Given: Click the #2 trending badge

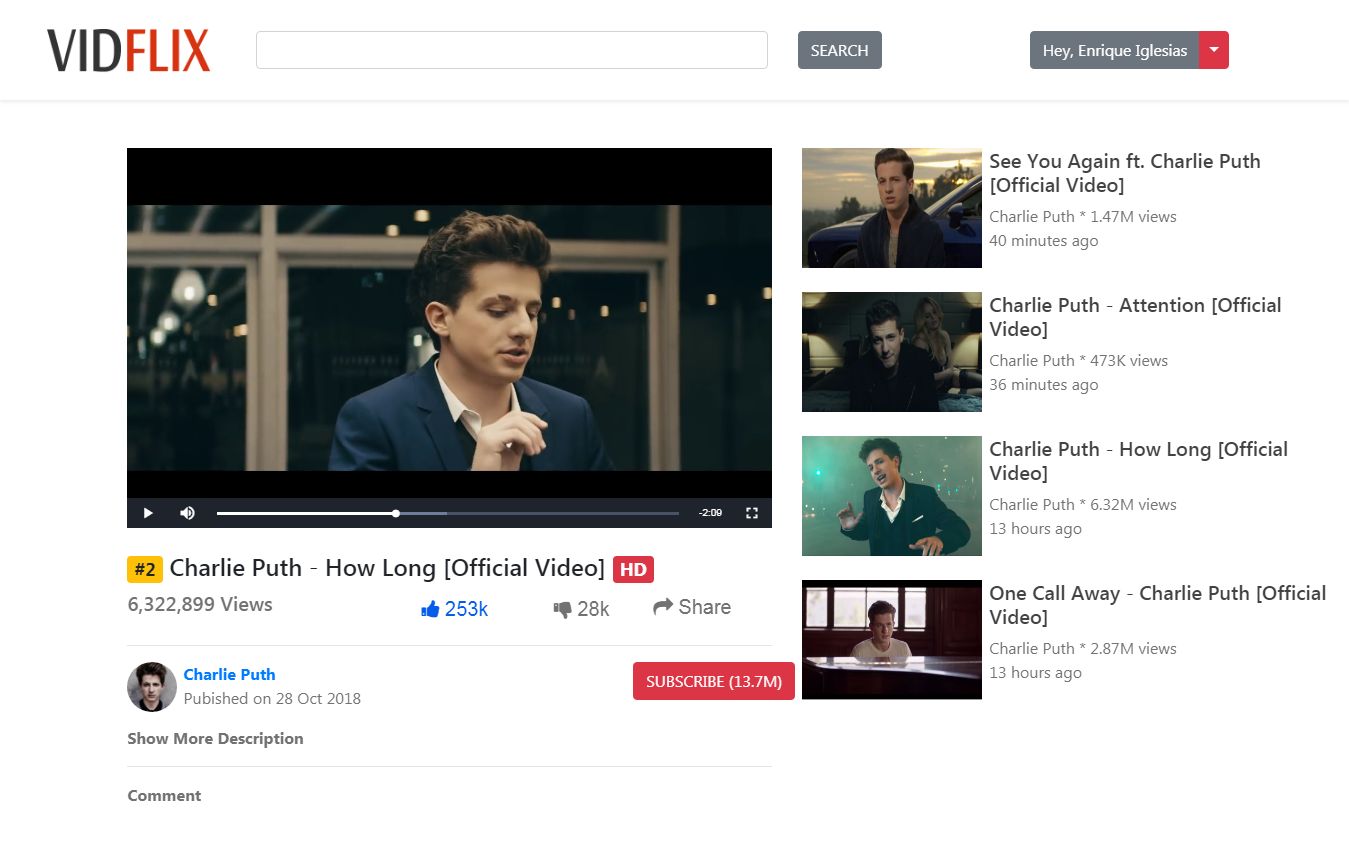Looking at the screenshot, I should pyautogui.click(x=145, y=569).
